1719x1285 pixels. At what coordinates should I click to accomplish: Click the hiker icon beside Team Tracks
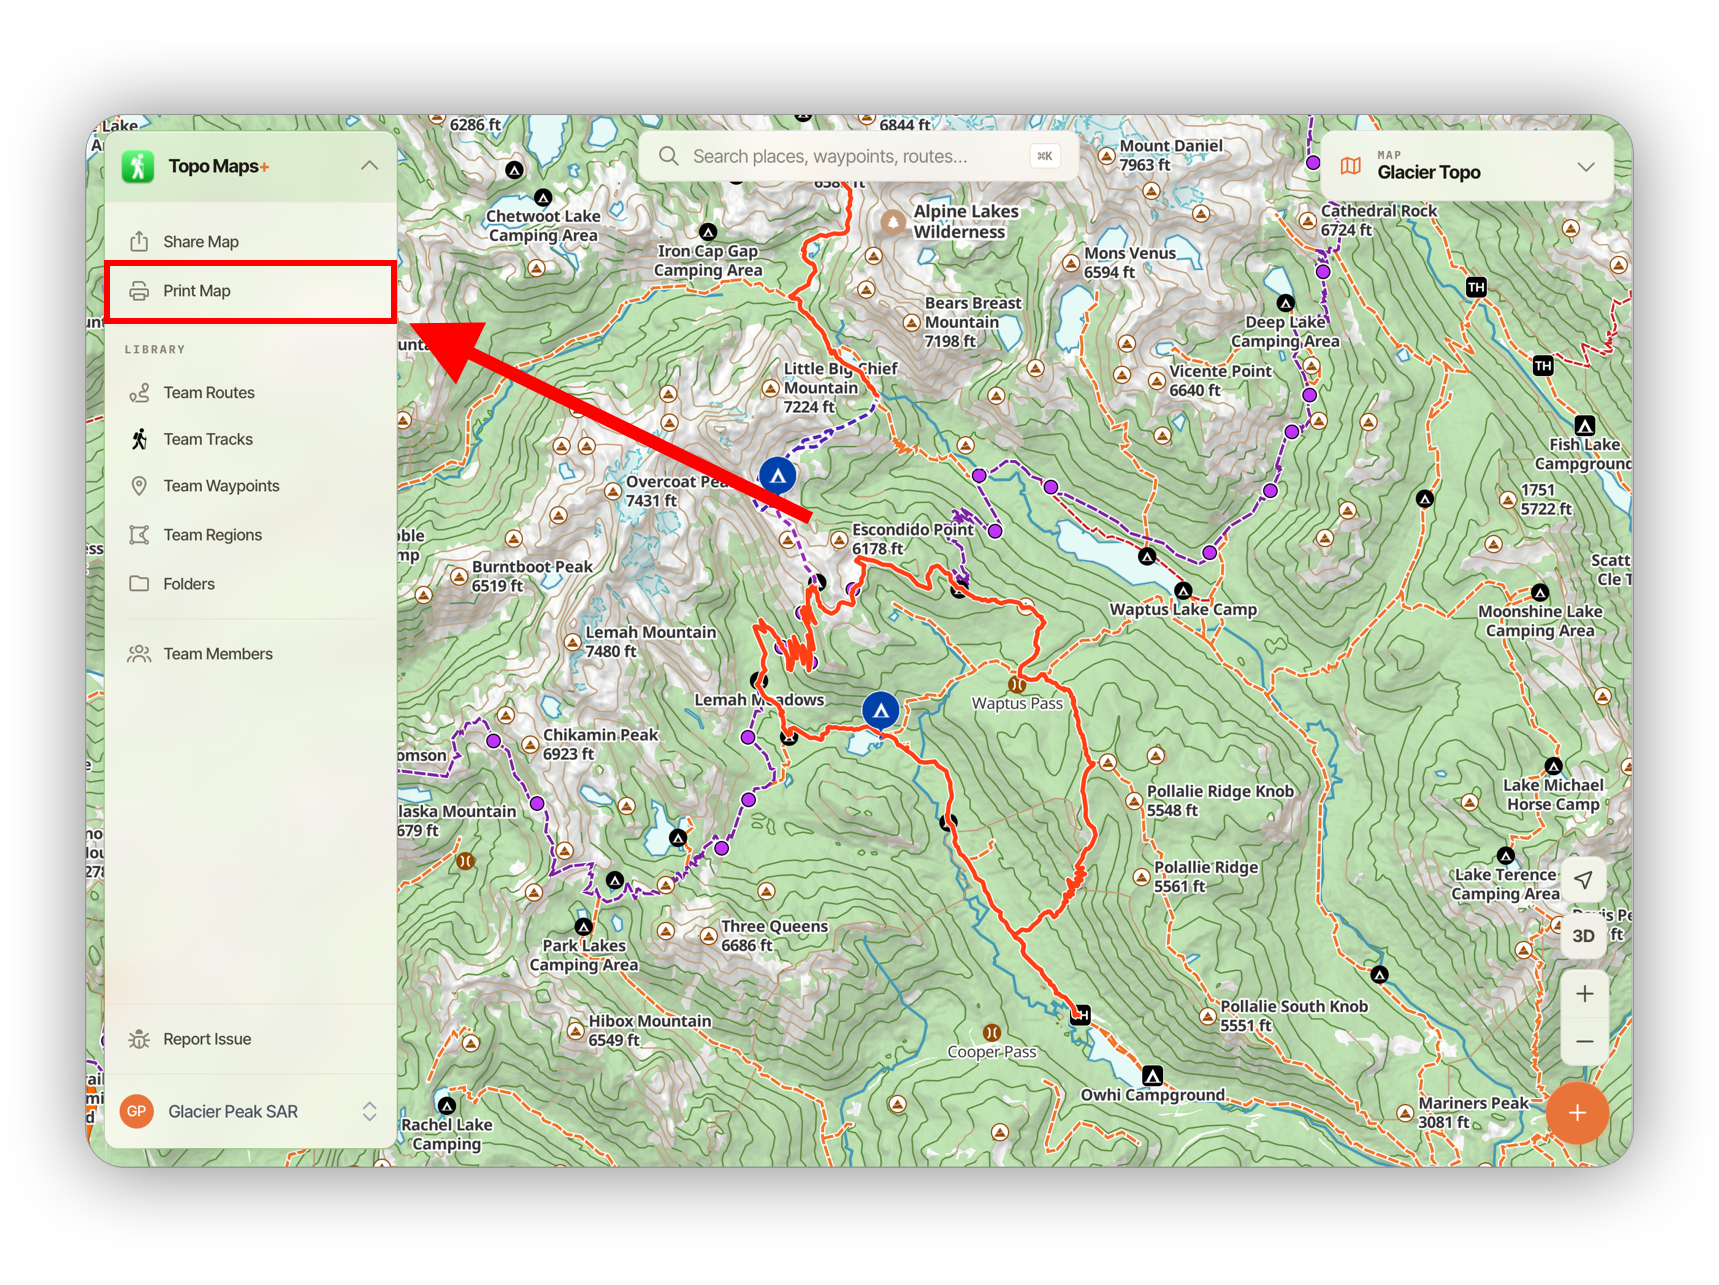[x=139, y=439]
